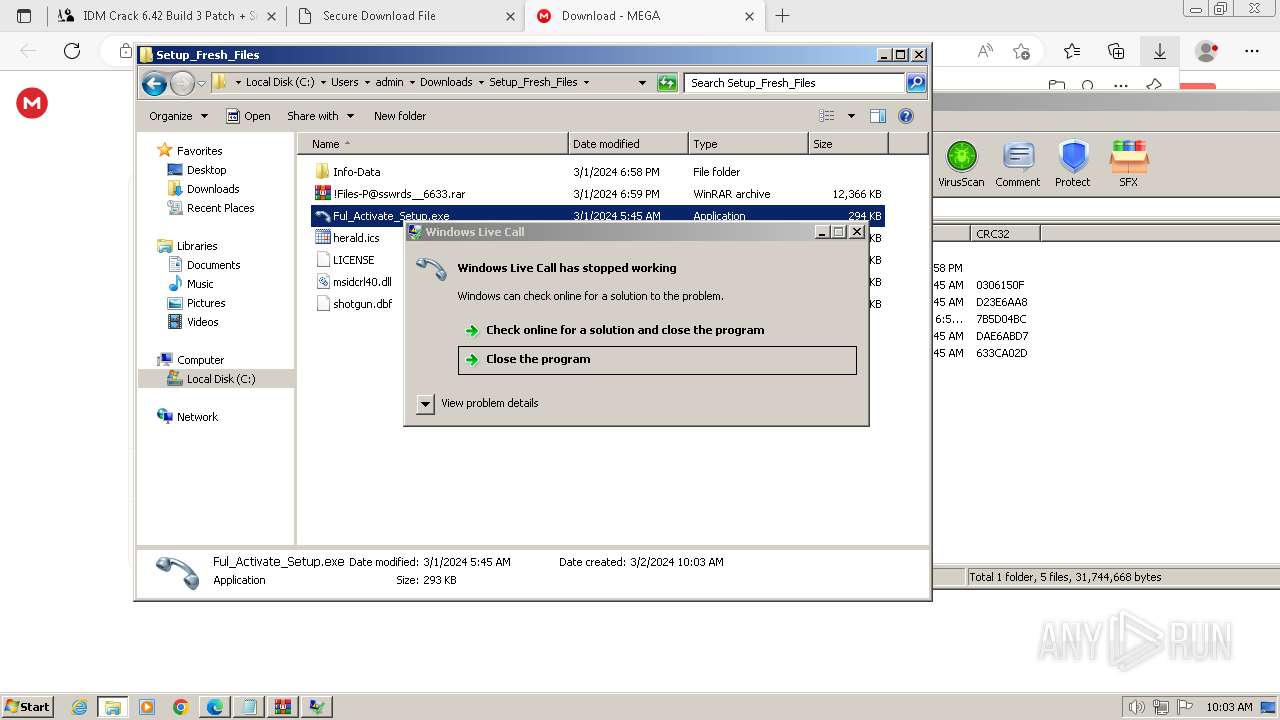Open a new Edge tab

coord(783,16)
